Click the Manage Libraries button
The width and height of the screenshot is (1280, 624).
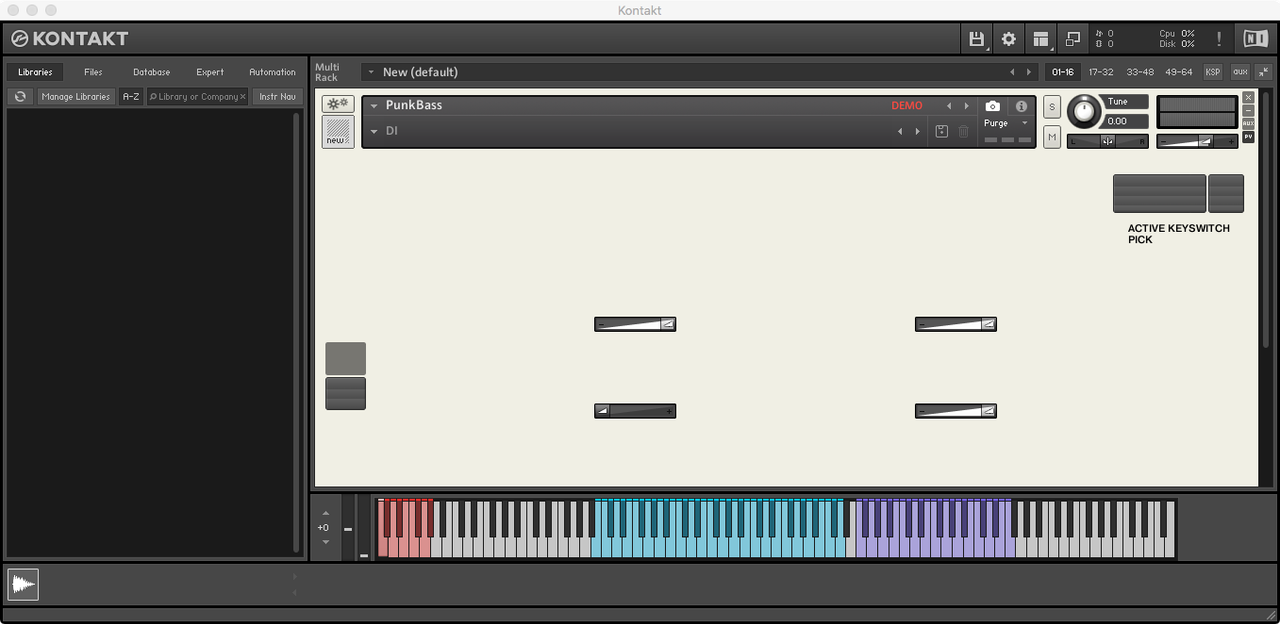point(76,97)
